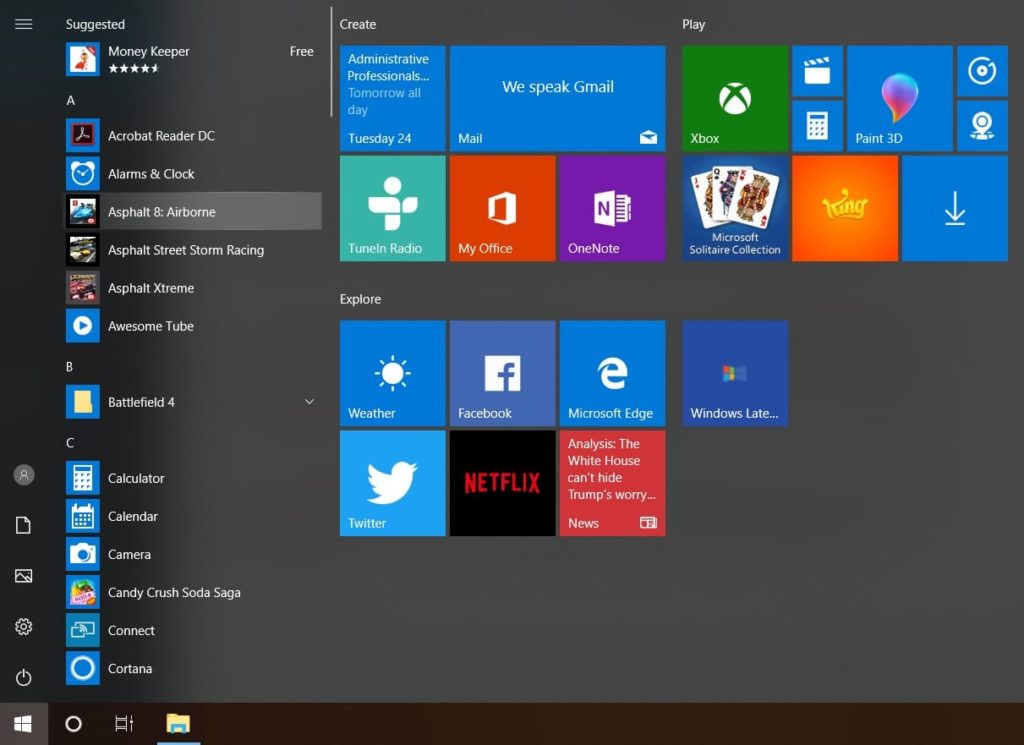Open the Weather tile
The height and width of the screenshot is (745, 1024).
(392, 373)
